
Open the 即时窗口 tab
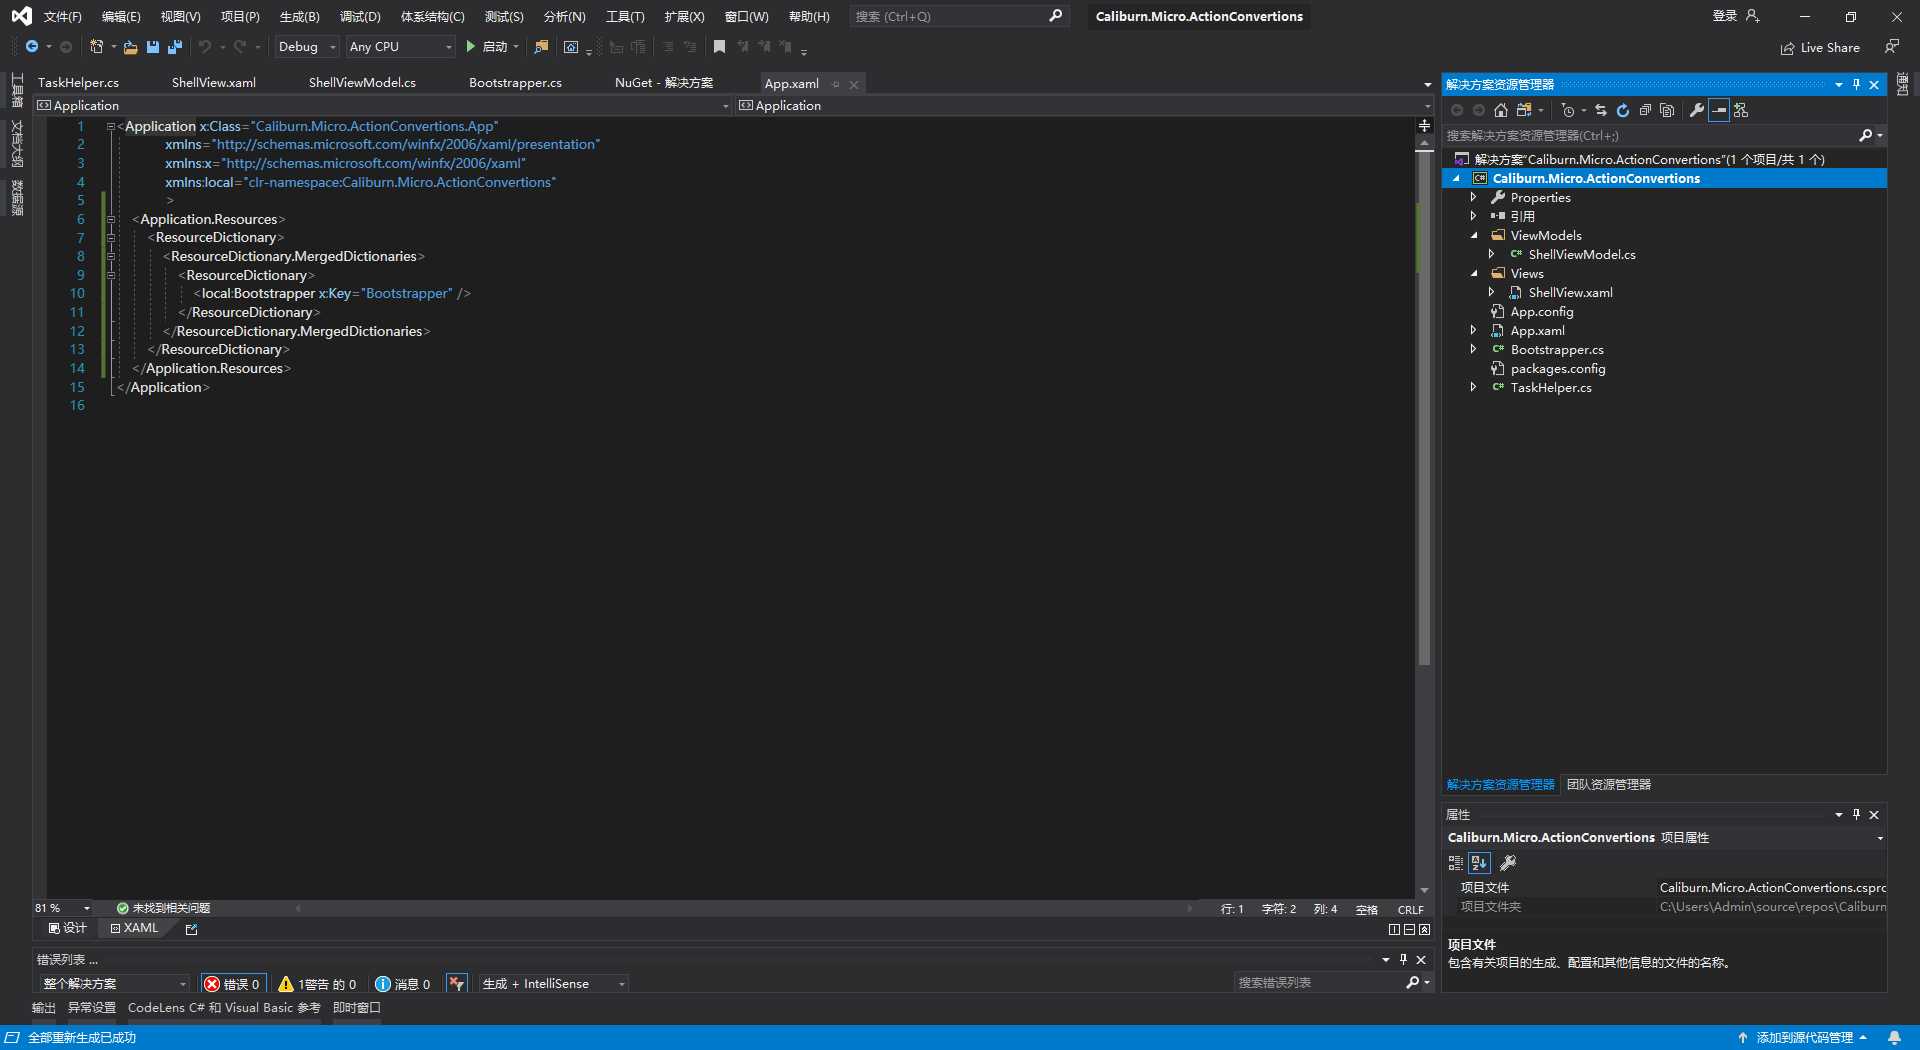coord(356,1008)
